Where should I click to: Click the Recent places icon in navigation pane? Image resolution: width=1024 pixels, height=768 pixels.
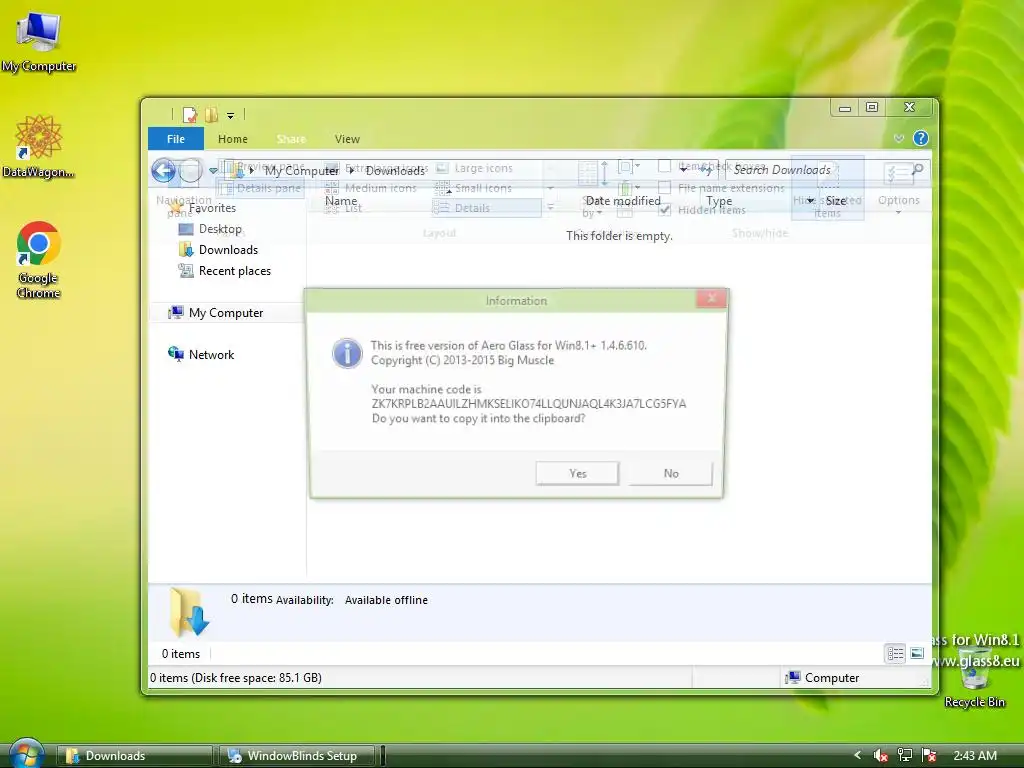pyautogui.click(x=186, y=270)
